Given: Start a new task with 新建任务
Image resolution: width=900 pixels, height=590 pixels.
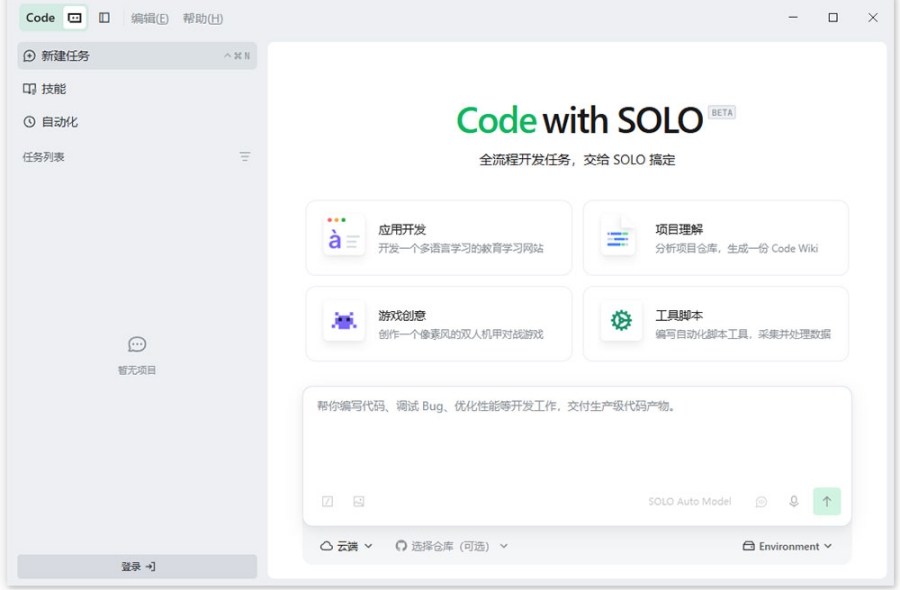Looking at the screenshot, I should [x=137, y=56].
